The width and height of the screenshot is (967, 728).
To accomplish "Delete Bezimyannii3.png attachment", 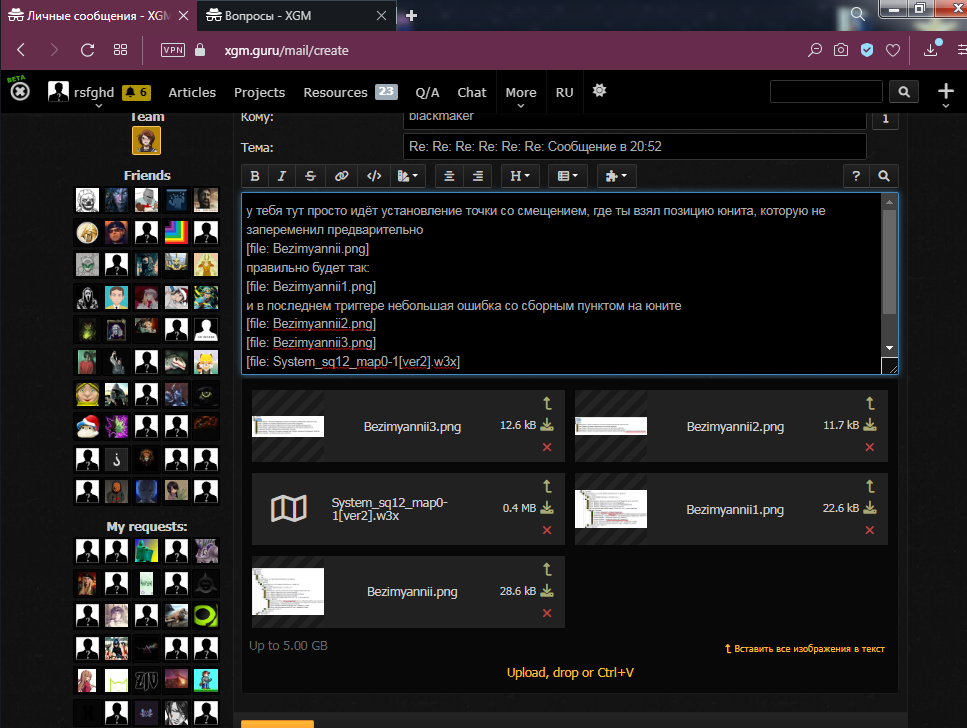I will (547, 447).
